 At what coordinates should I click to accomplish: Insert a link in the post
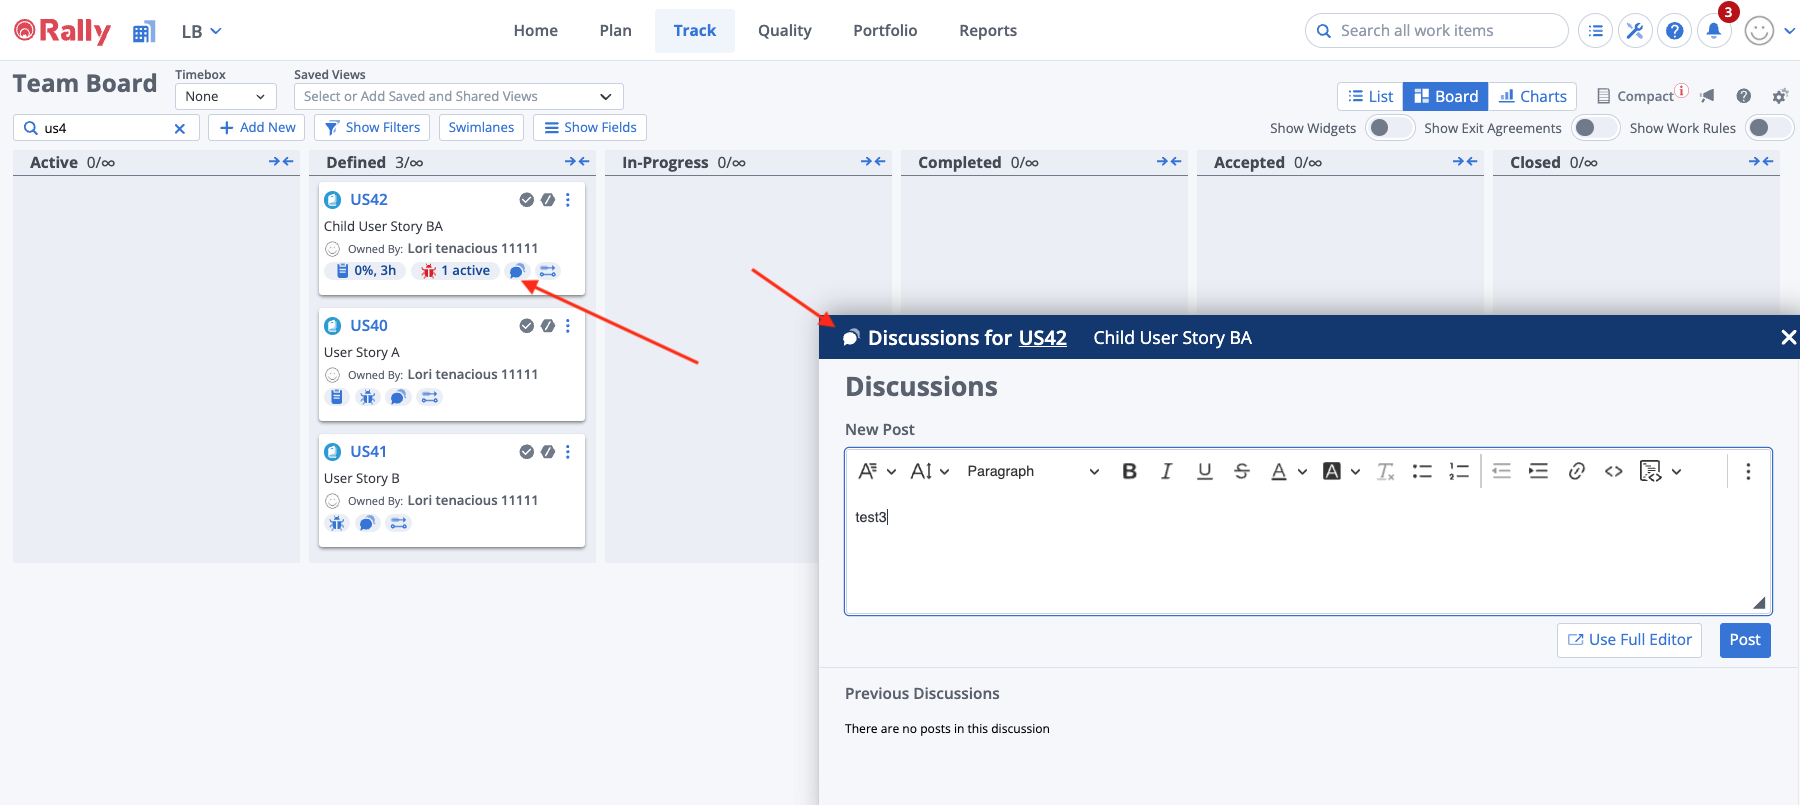click(1576, 471)
